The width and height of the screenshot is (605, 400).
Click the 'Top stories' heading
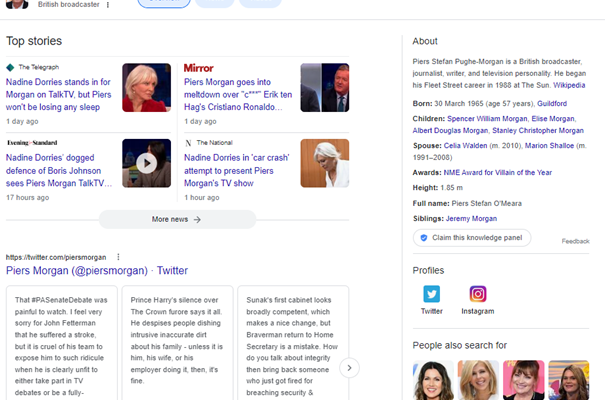(x=34, y=41)
